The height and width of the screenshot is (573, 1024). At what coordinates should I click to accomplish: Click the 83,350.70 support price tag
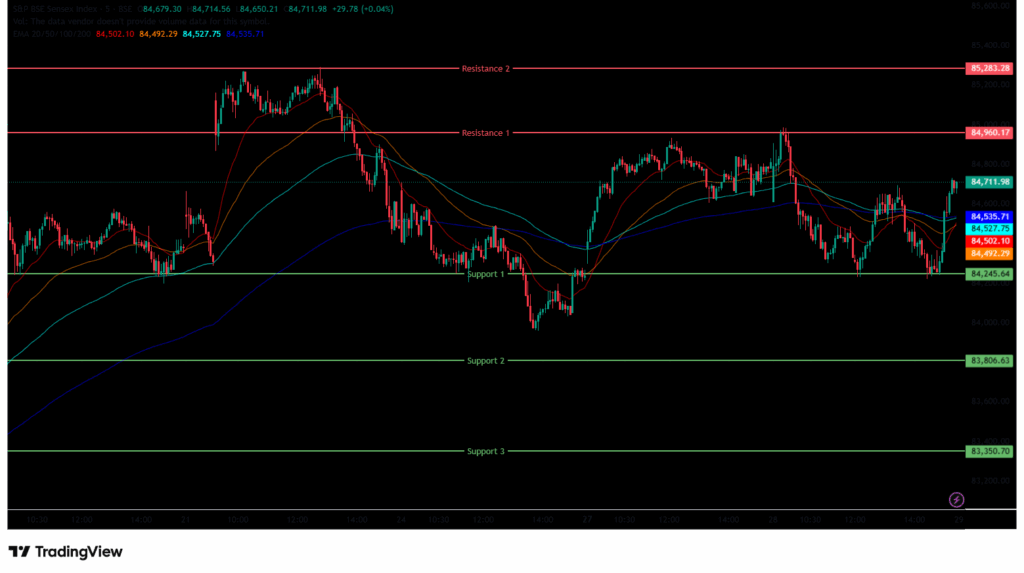coord(990,452)
